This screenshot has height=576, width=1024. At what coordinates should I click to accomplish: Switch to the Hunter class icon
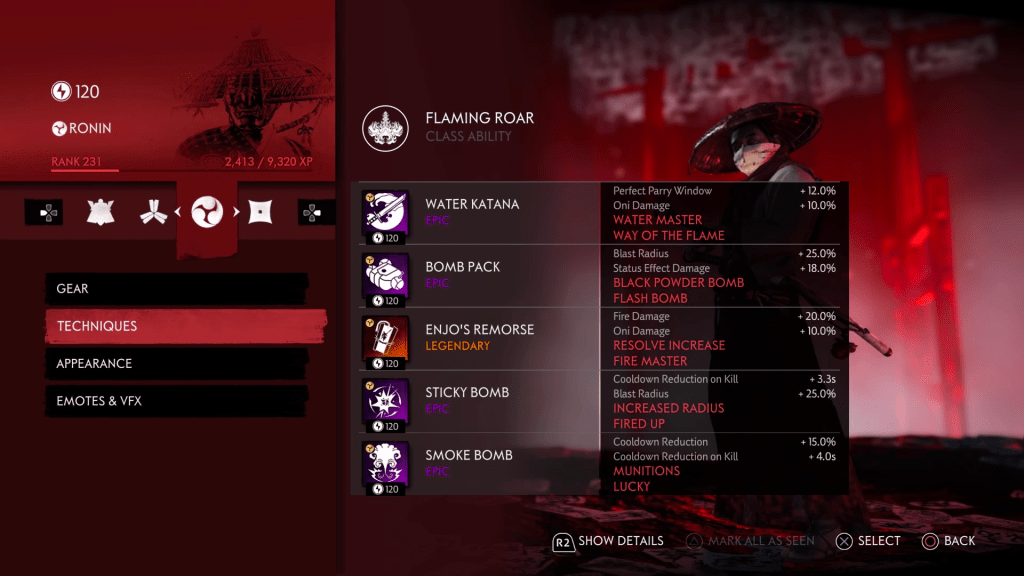153,212
